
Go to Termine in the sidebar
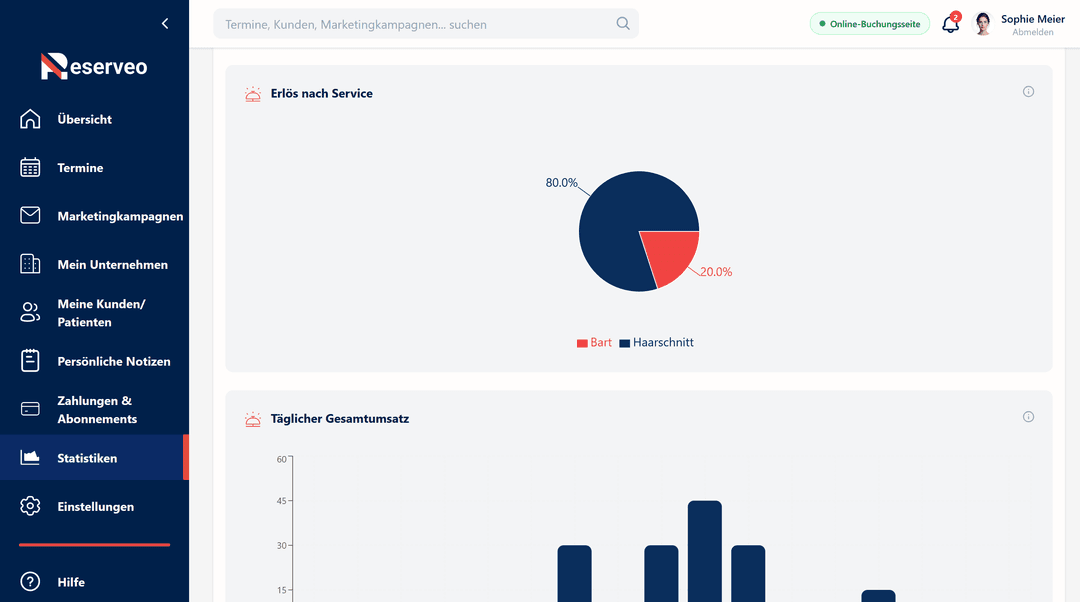click(94, 167)
